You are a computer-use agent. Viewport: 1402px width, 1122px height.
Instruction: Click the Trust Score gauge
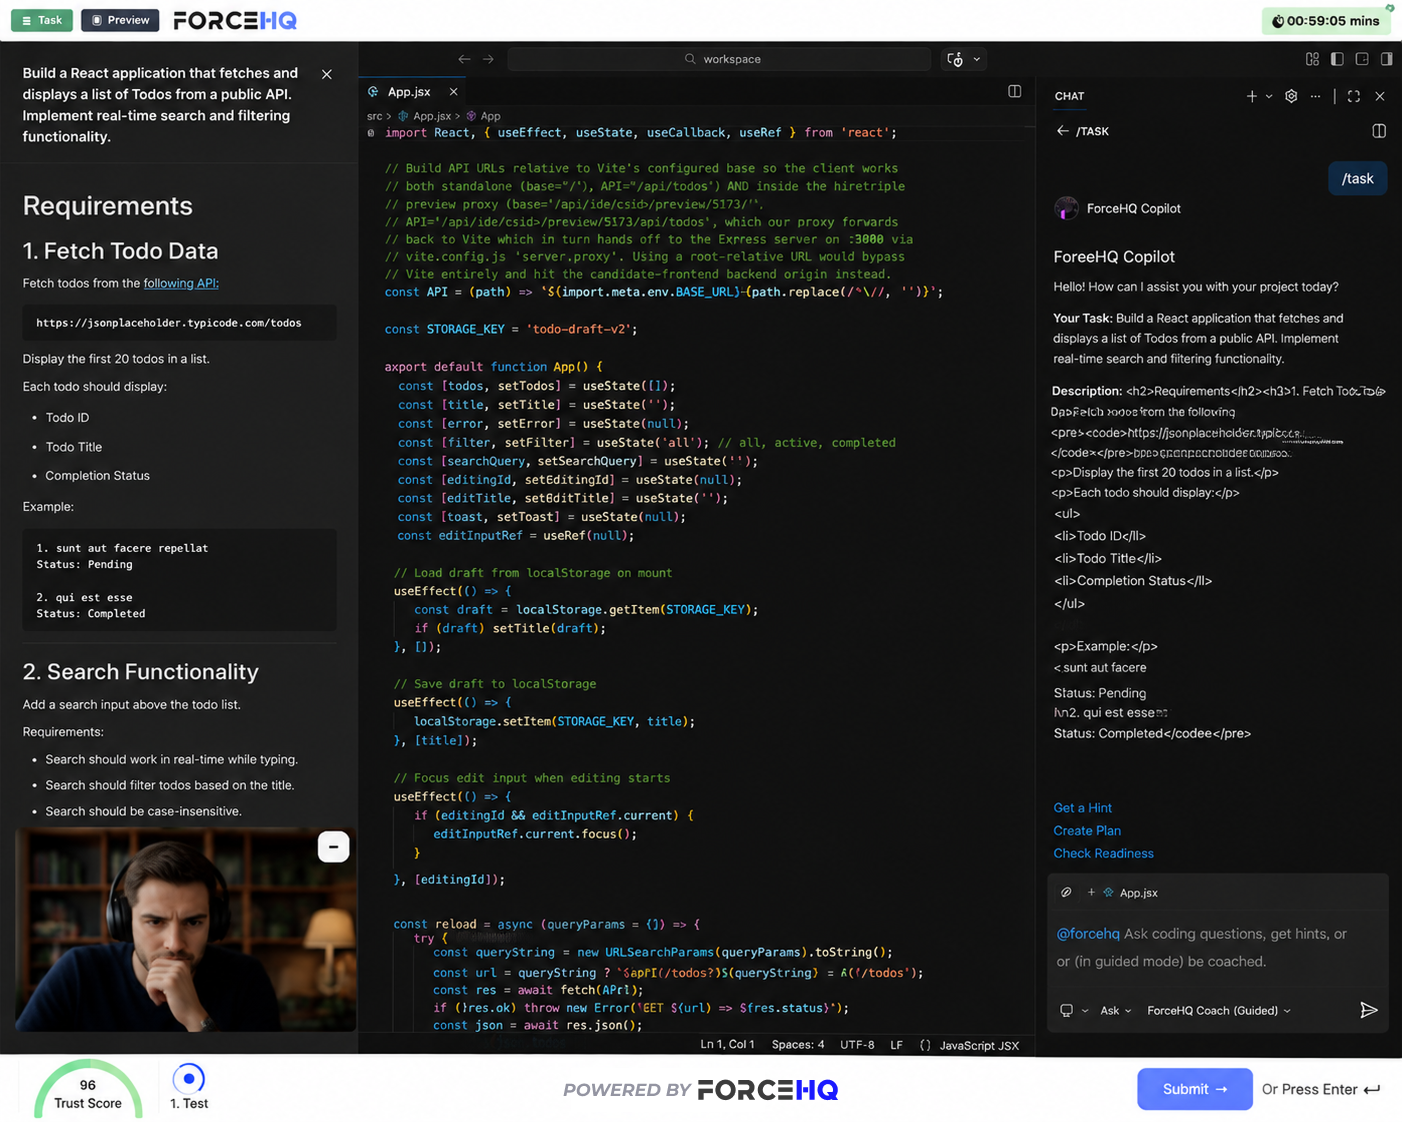(88, 1088)
